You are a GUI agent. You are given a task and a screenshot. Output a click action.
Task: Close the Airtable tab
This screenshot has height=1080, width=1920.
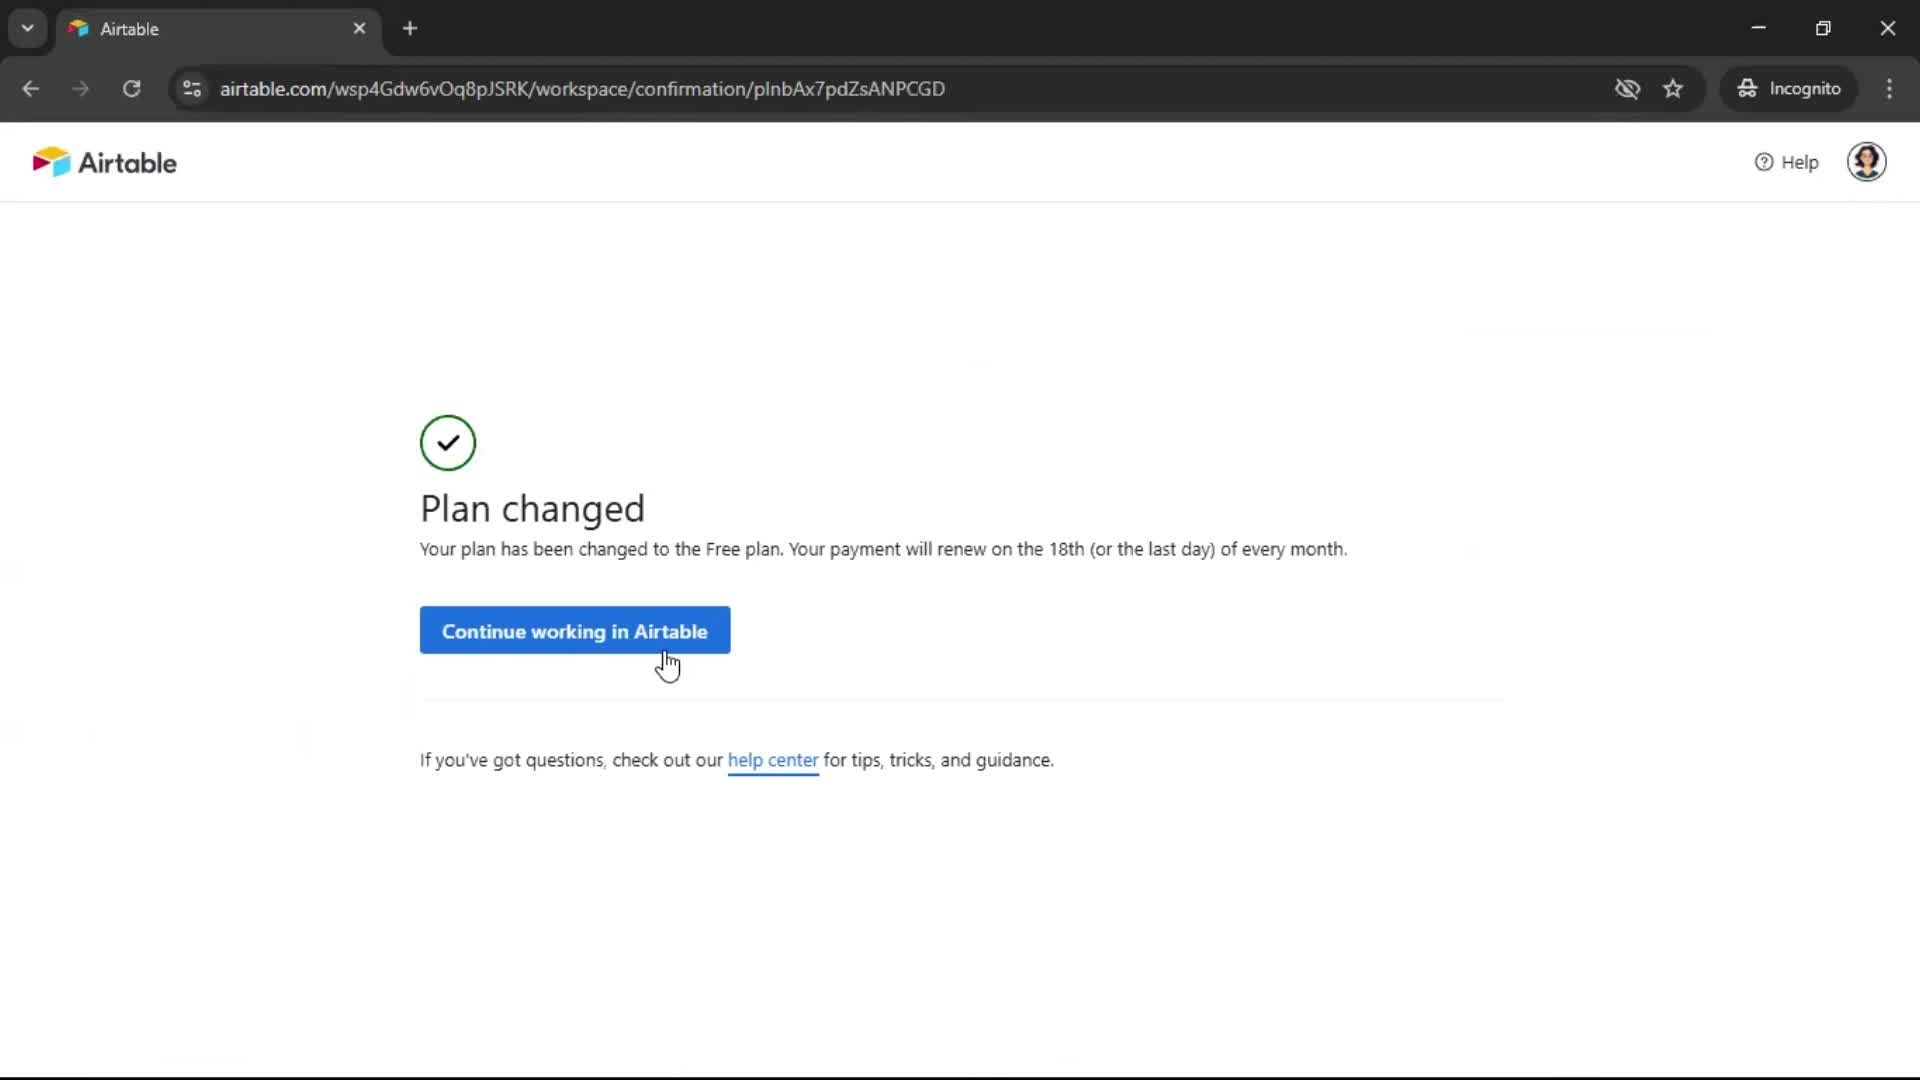click(359, 29)
